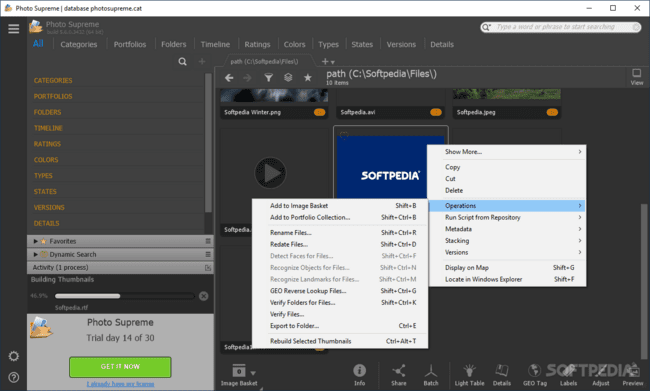650x391 pixels.
Task: Open the hamburger main menu
Action: [x=13, y=29]
